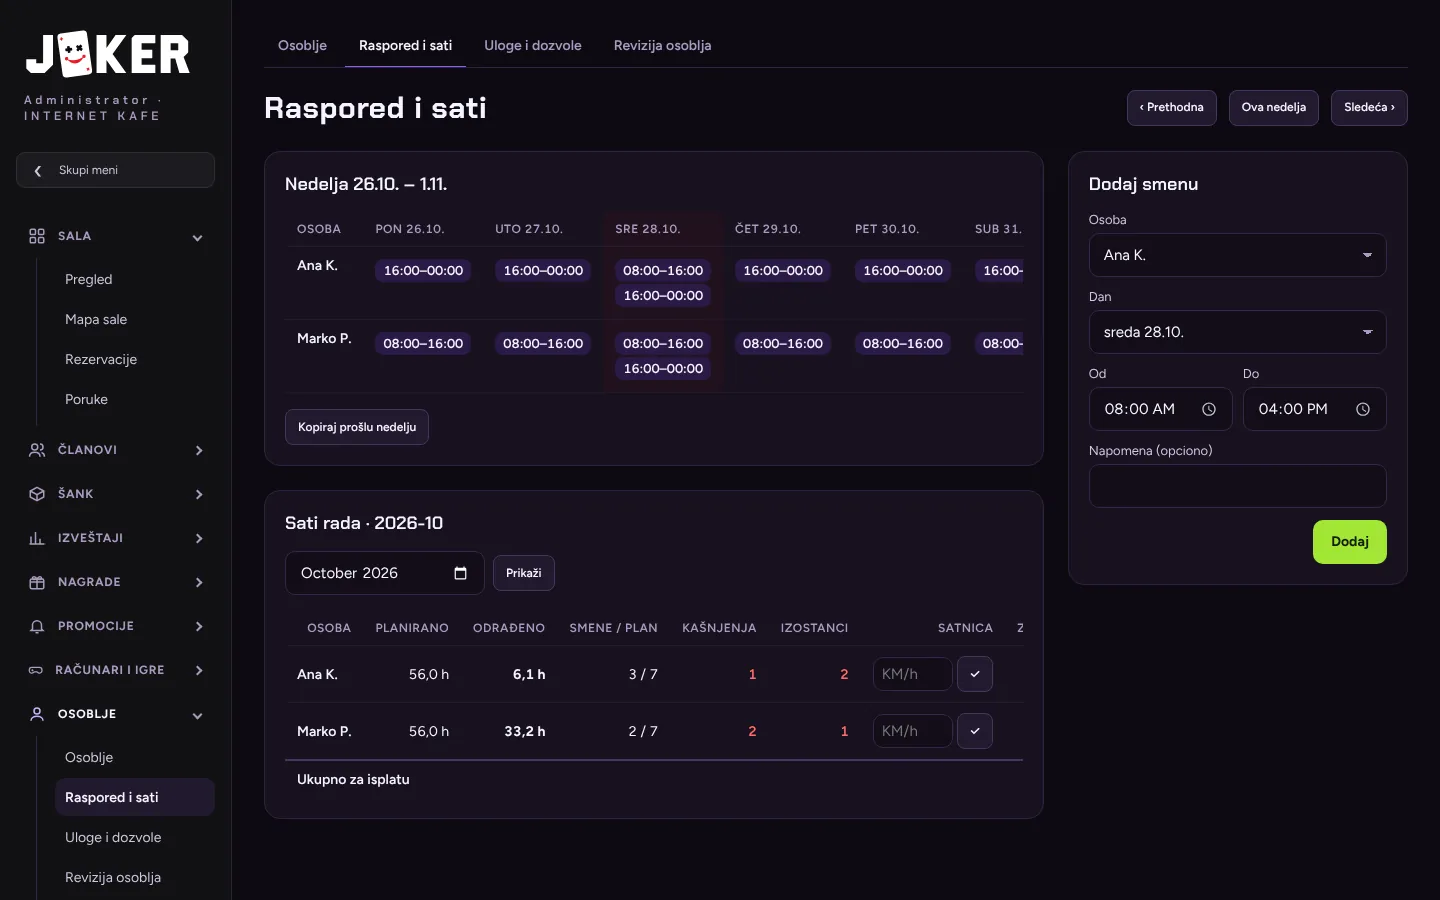Open the Dan dropdown showing sreda 28.10.
The height and width of the screenshot is (900, 1440).
point(1238,332)
